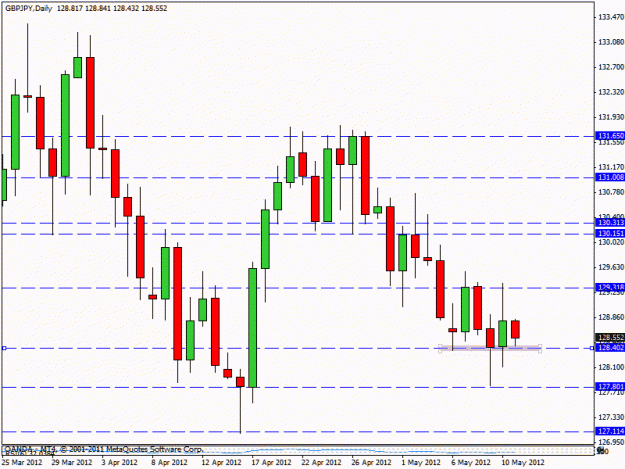The height and width of the screenshot is (469, 625).
Task: Click the 131.170 value on price axis
Action: pos(611,167)
